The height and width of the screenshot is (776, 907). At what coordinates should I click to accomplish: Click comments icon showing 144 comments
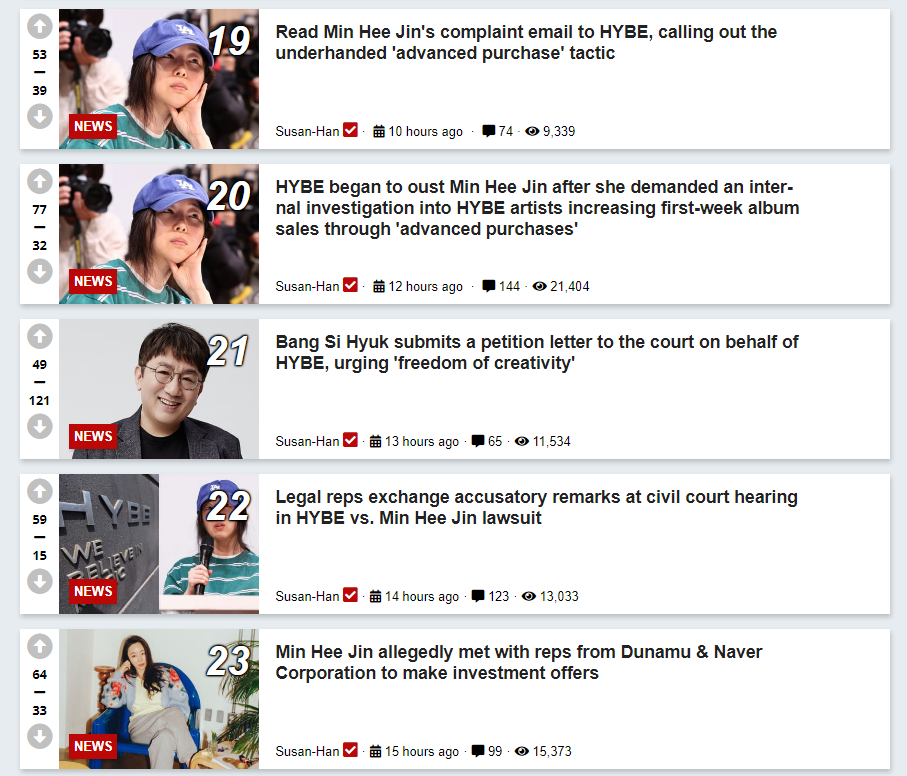489,286
